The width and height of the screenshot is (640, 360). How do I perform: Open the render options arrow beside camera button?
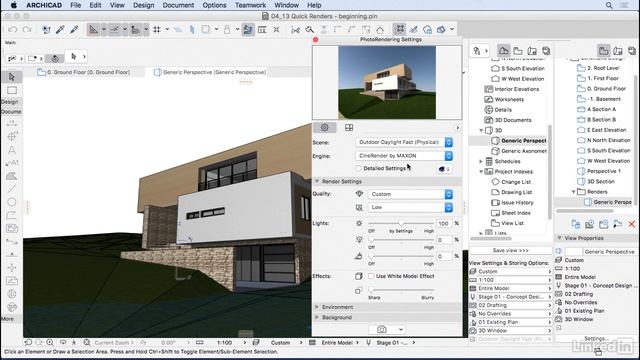[401, 329]
